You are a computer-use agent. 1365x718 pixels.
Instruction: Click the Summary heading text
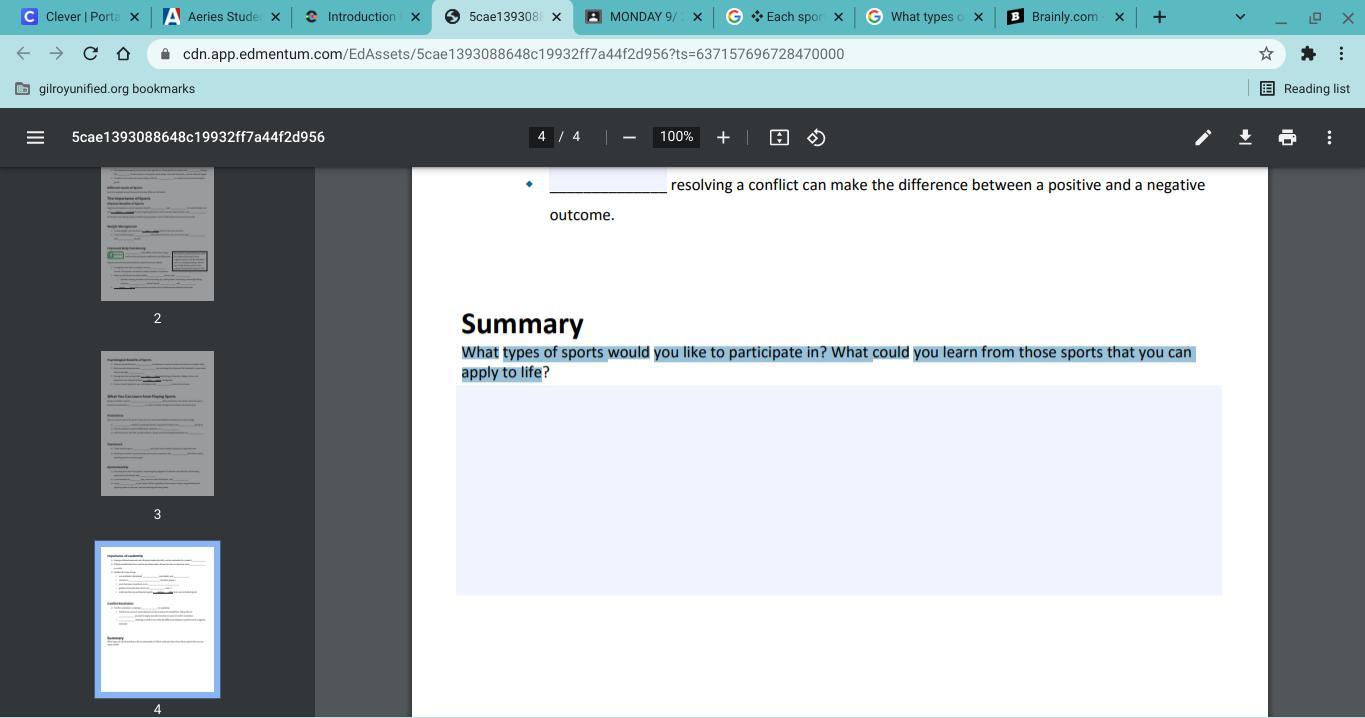(x=522, y=324)
